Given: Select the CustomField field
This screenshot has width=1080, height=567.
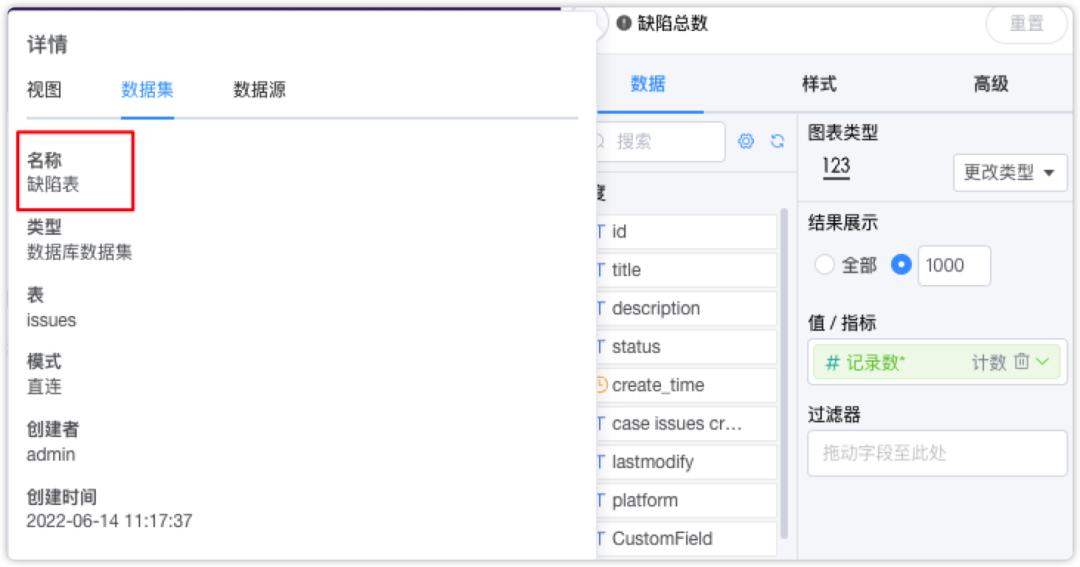Looking at the screenshot, I should click(686, 538).
